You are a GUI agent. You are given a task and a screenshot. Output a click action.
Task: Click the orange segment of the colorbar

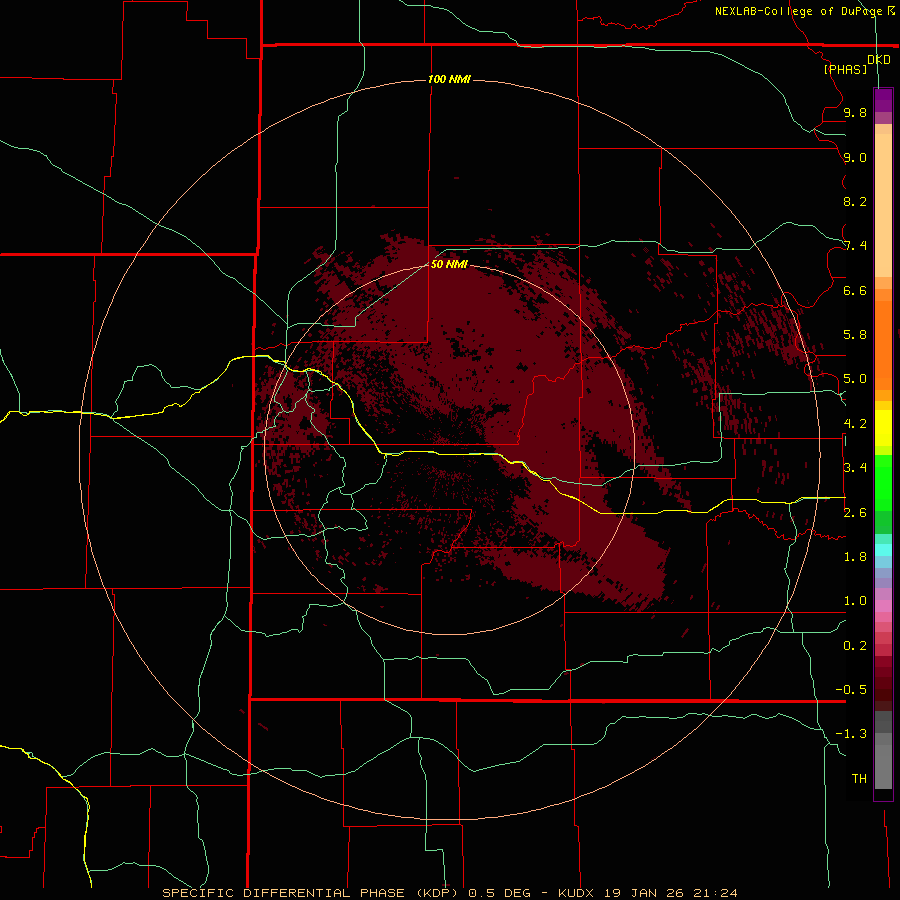pyautogui.click(x=883, y=345)
